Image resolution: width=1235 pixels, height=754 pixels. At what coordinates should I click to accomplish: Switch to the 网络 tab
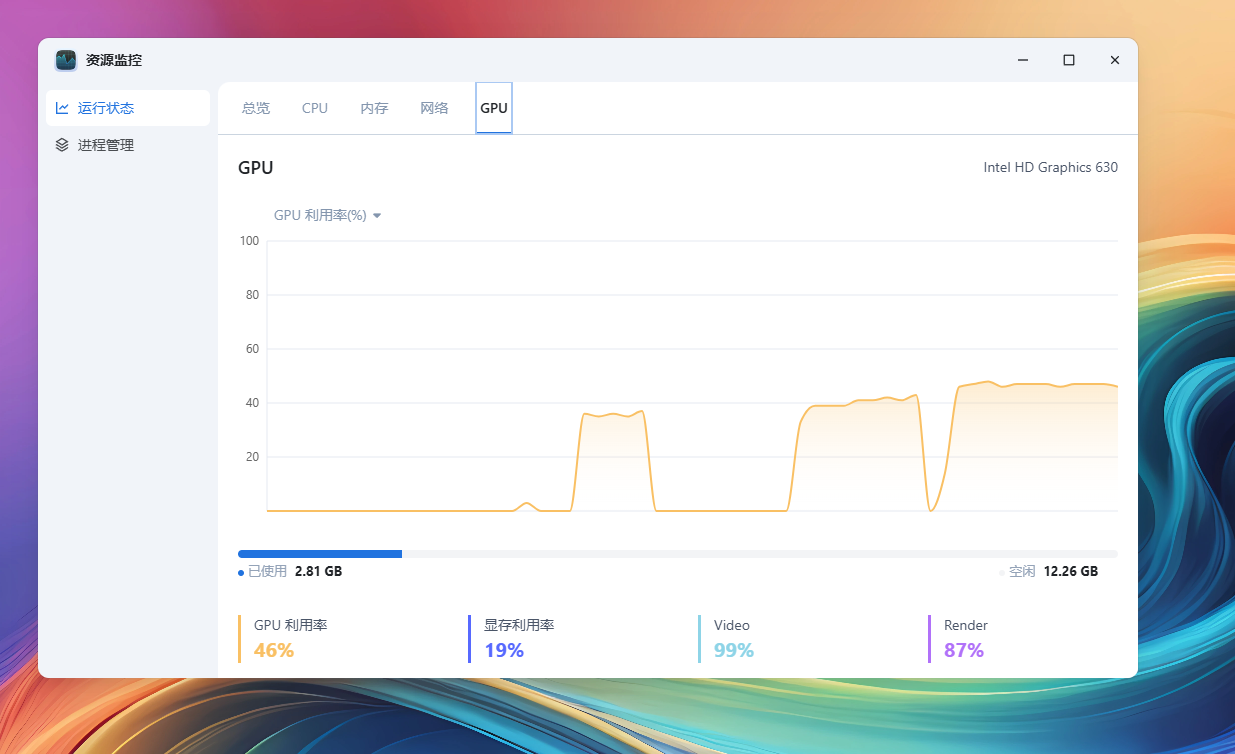pyautogui.click(x=434, y=108)
